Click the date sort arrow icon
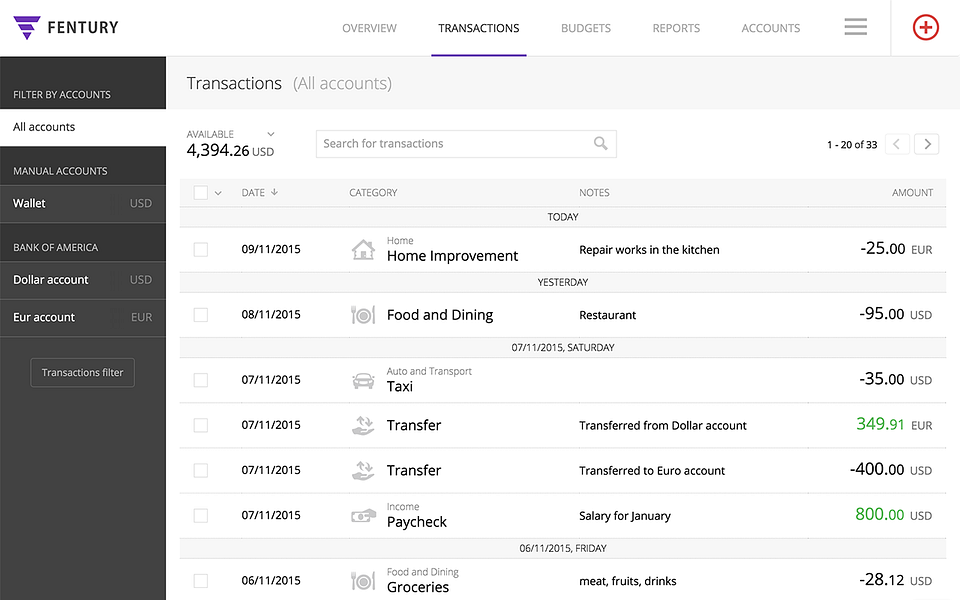The image size is (960, 600). click(274, 192)
